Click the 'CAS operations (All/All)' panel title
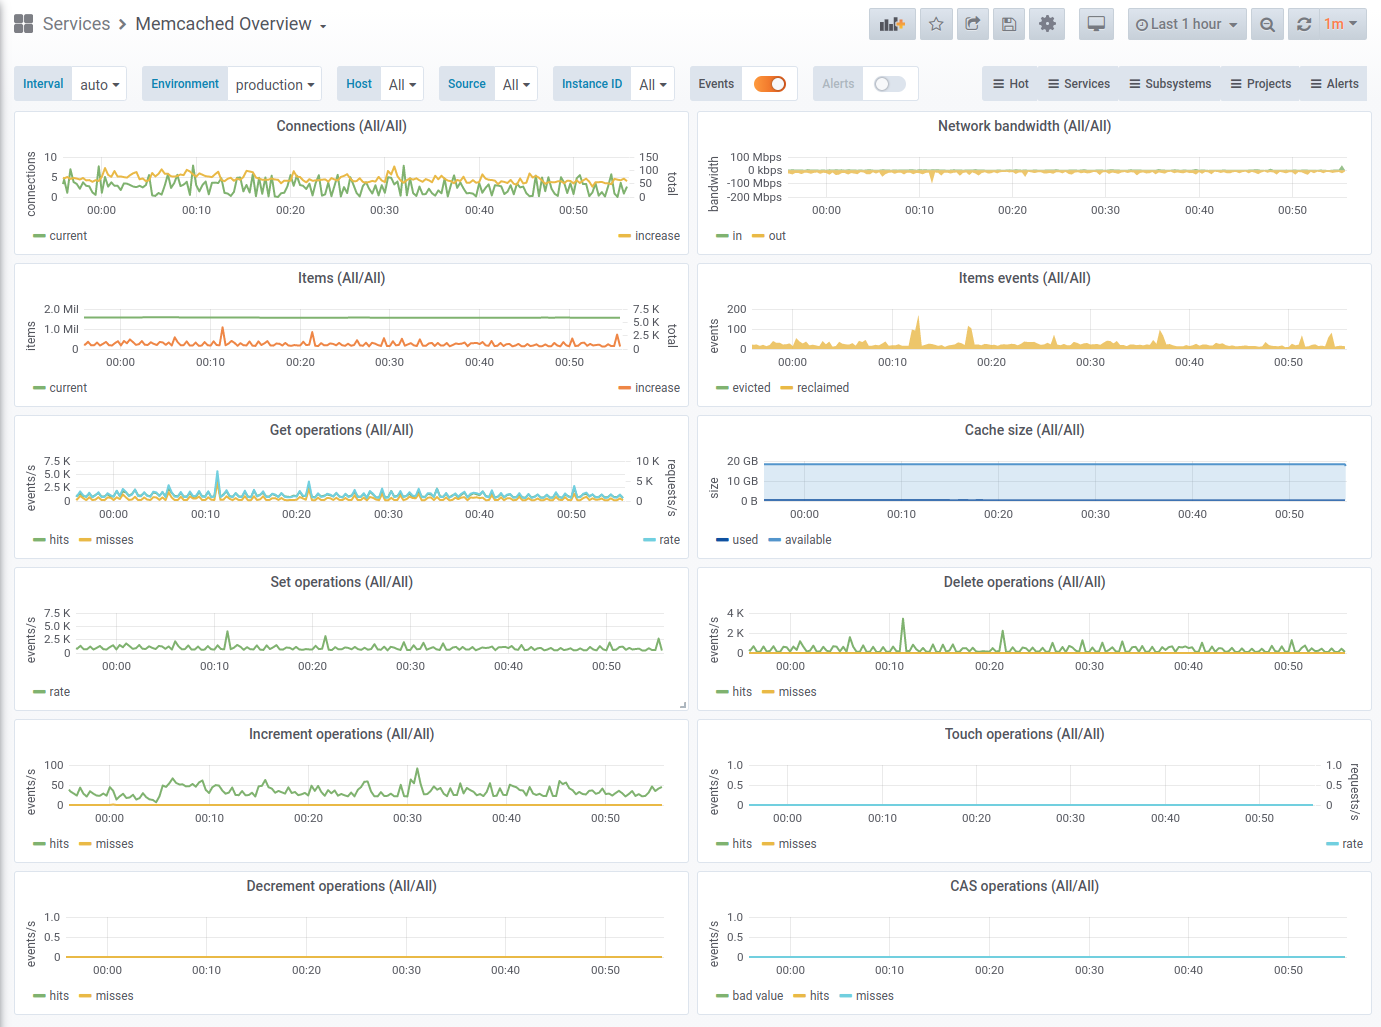The width and height of the screenshot is (1381, 1027). (x=1024, y=886)
